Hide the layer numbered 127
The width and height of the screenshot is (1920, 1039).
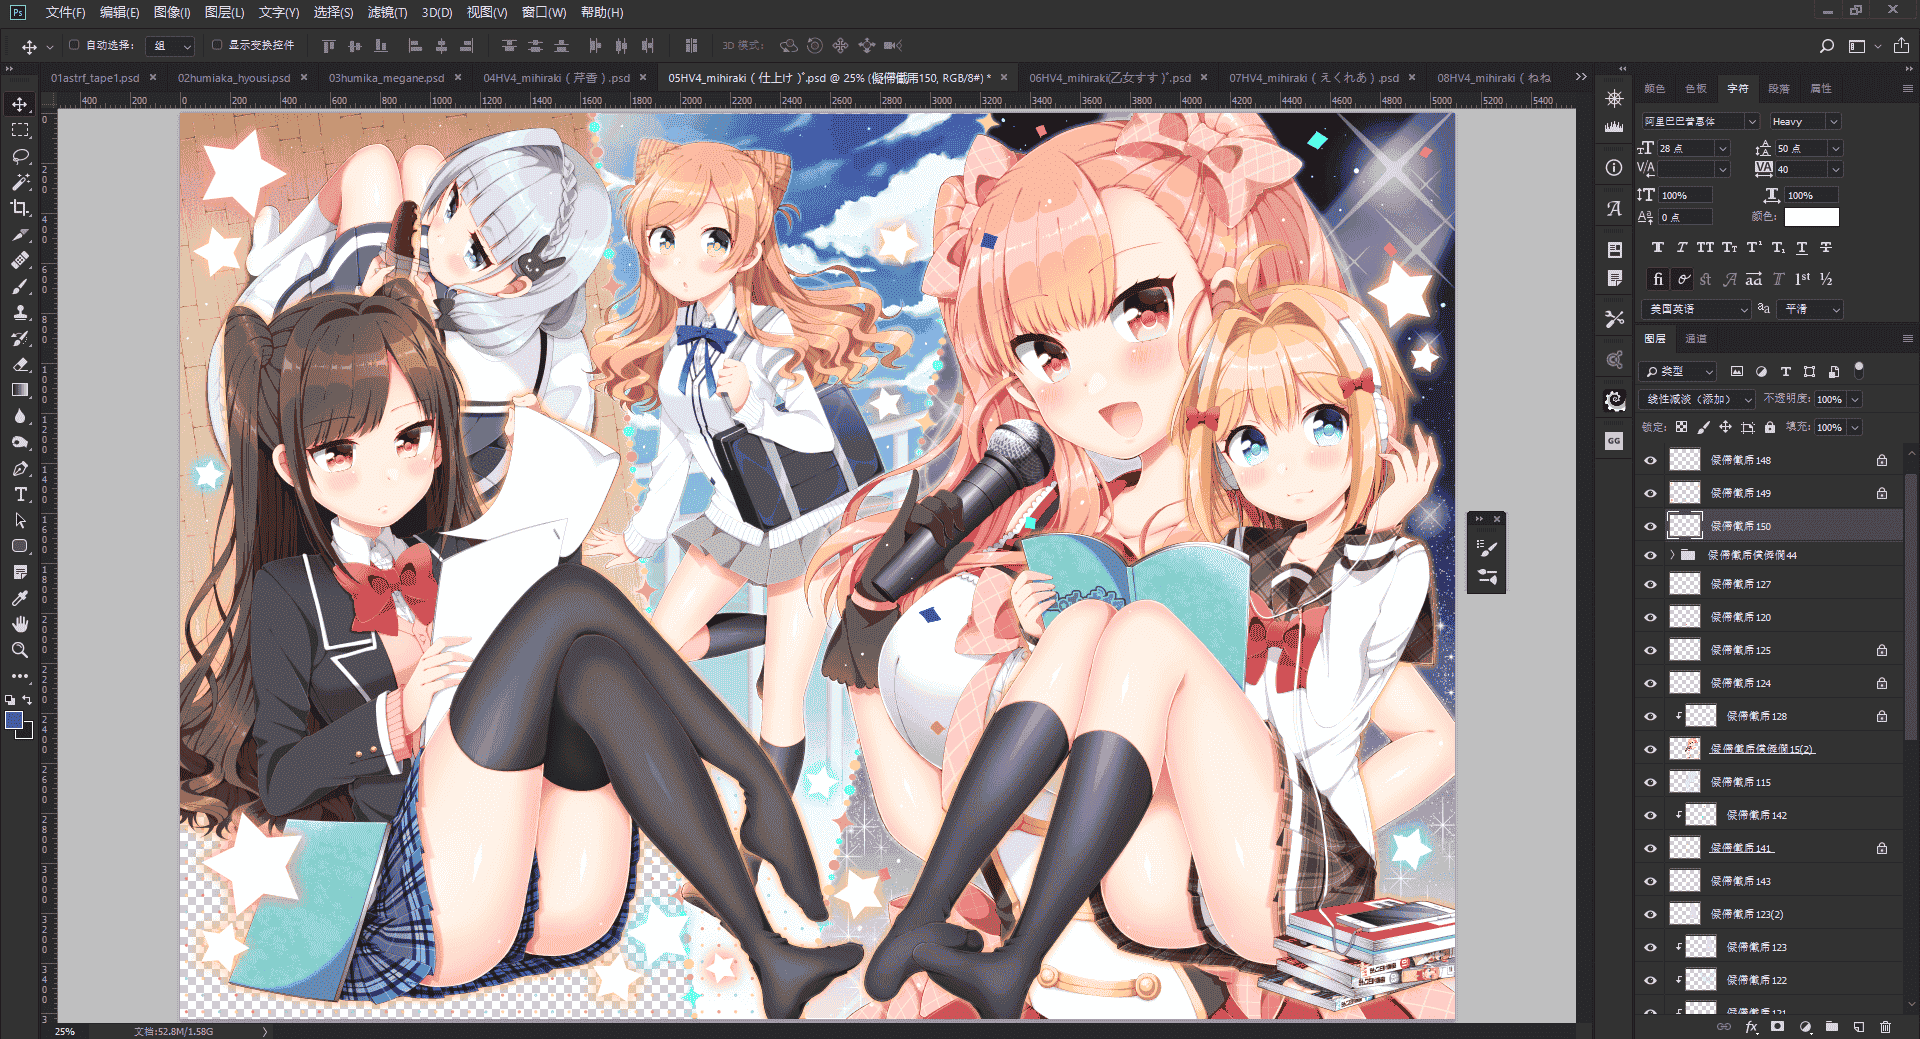[x=1651, y=584]
